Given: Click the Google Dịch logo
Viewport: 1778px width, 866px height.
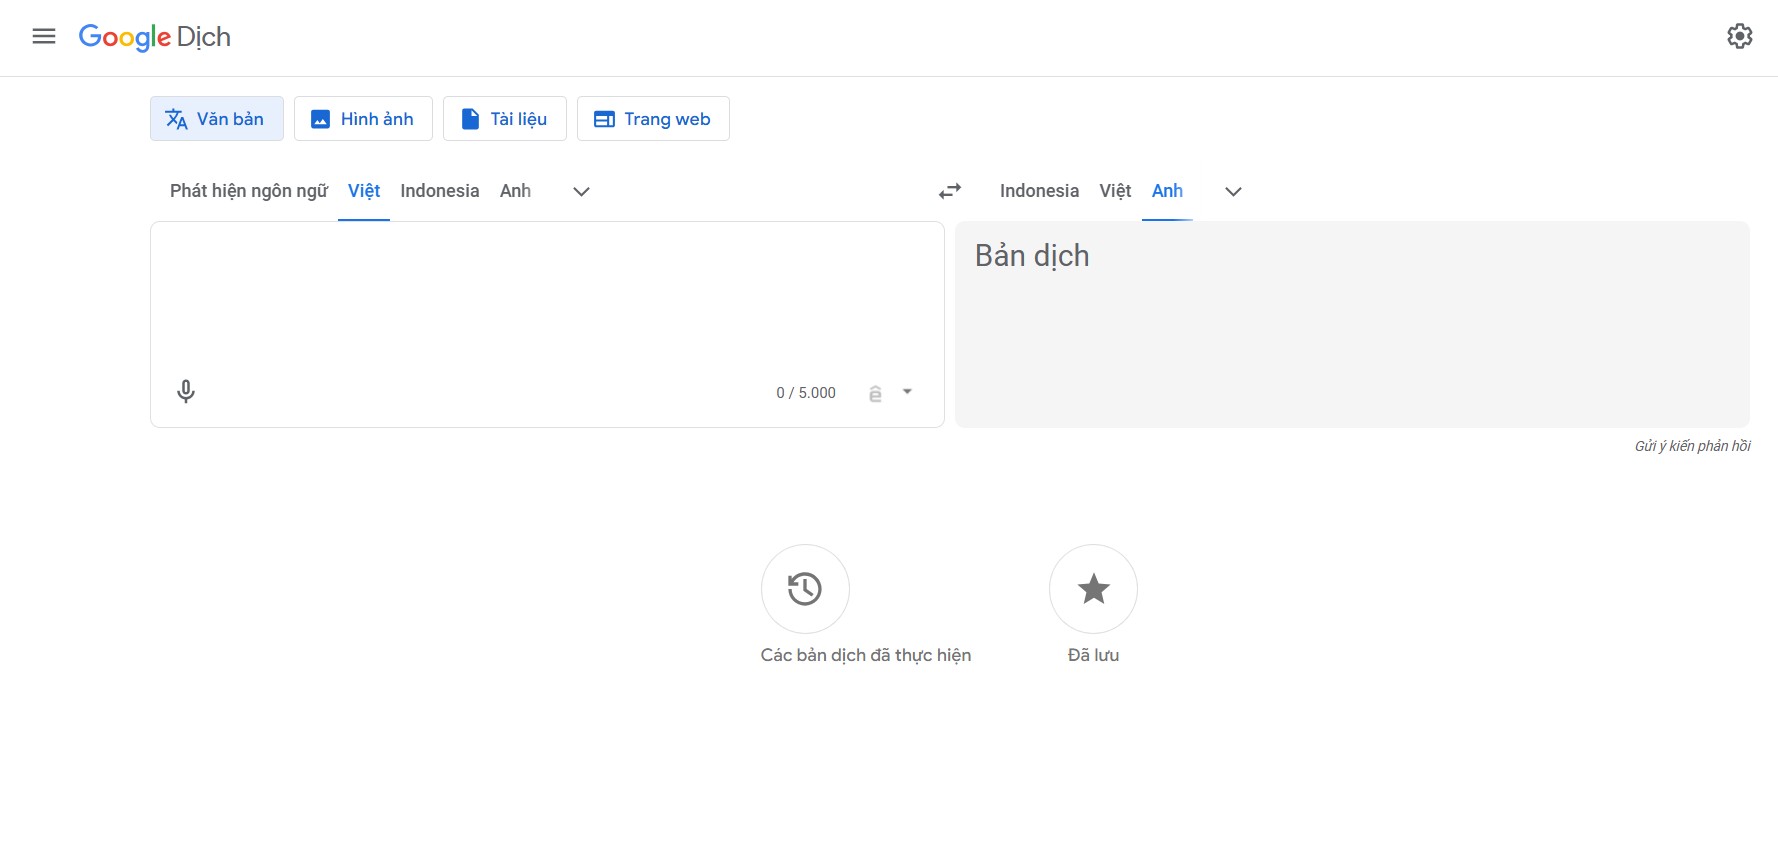Looking at the screenshot, I should coord(155,37).
